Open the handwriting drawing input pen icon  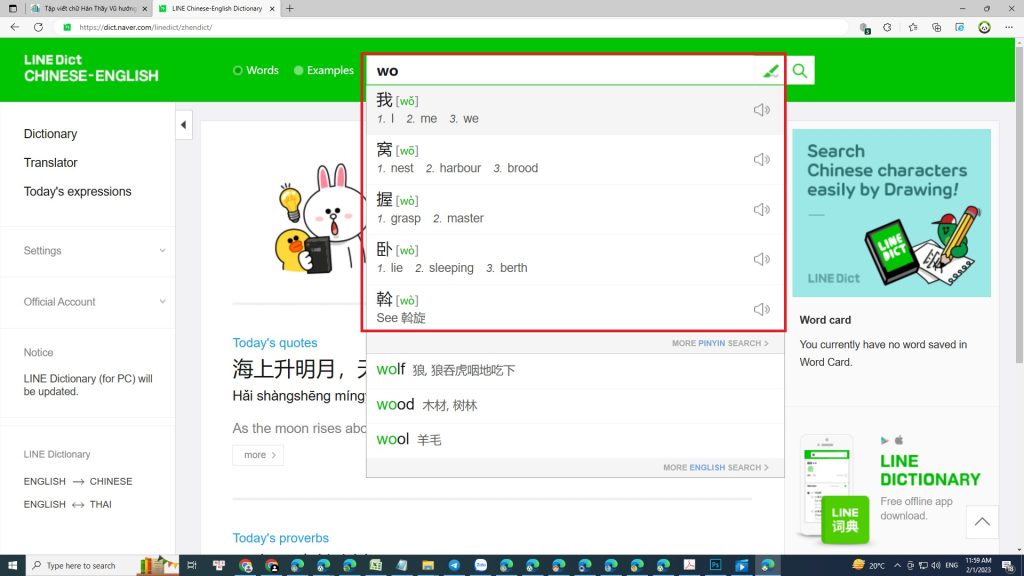pyautogui.click(x=771, y=71)
